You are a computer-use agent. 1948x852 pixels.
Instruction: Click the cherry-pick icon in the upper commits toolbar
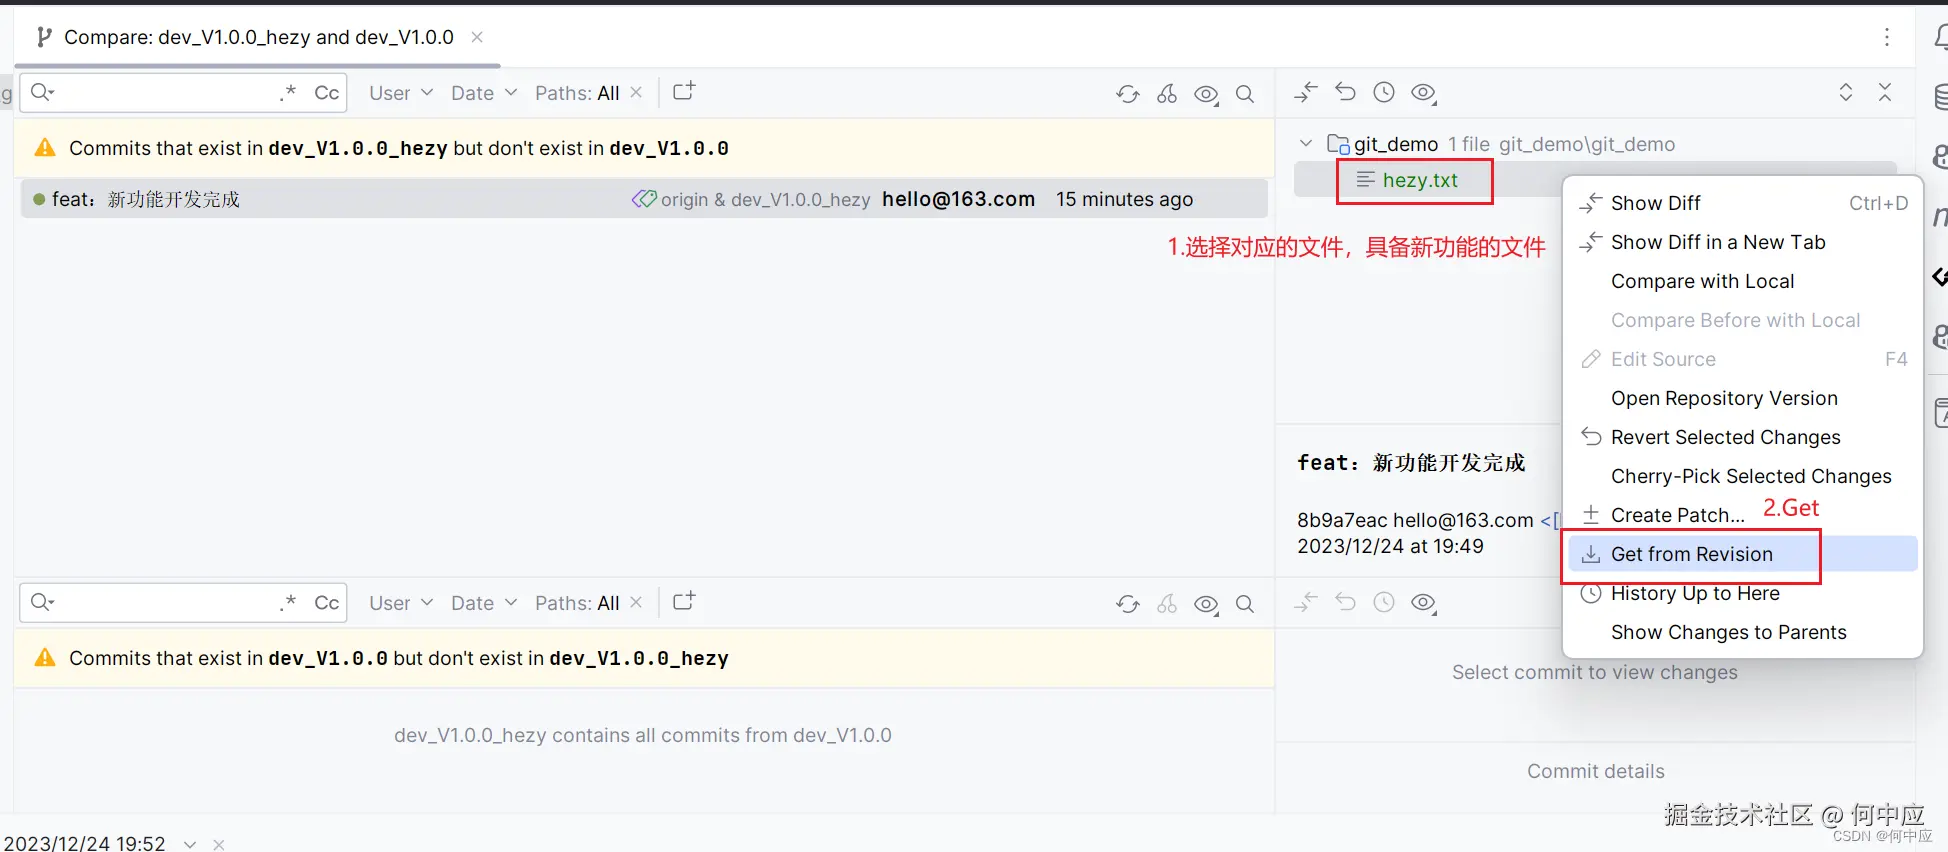(1167, 94)
